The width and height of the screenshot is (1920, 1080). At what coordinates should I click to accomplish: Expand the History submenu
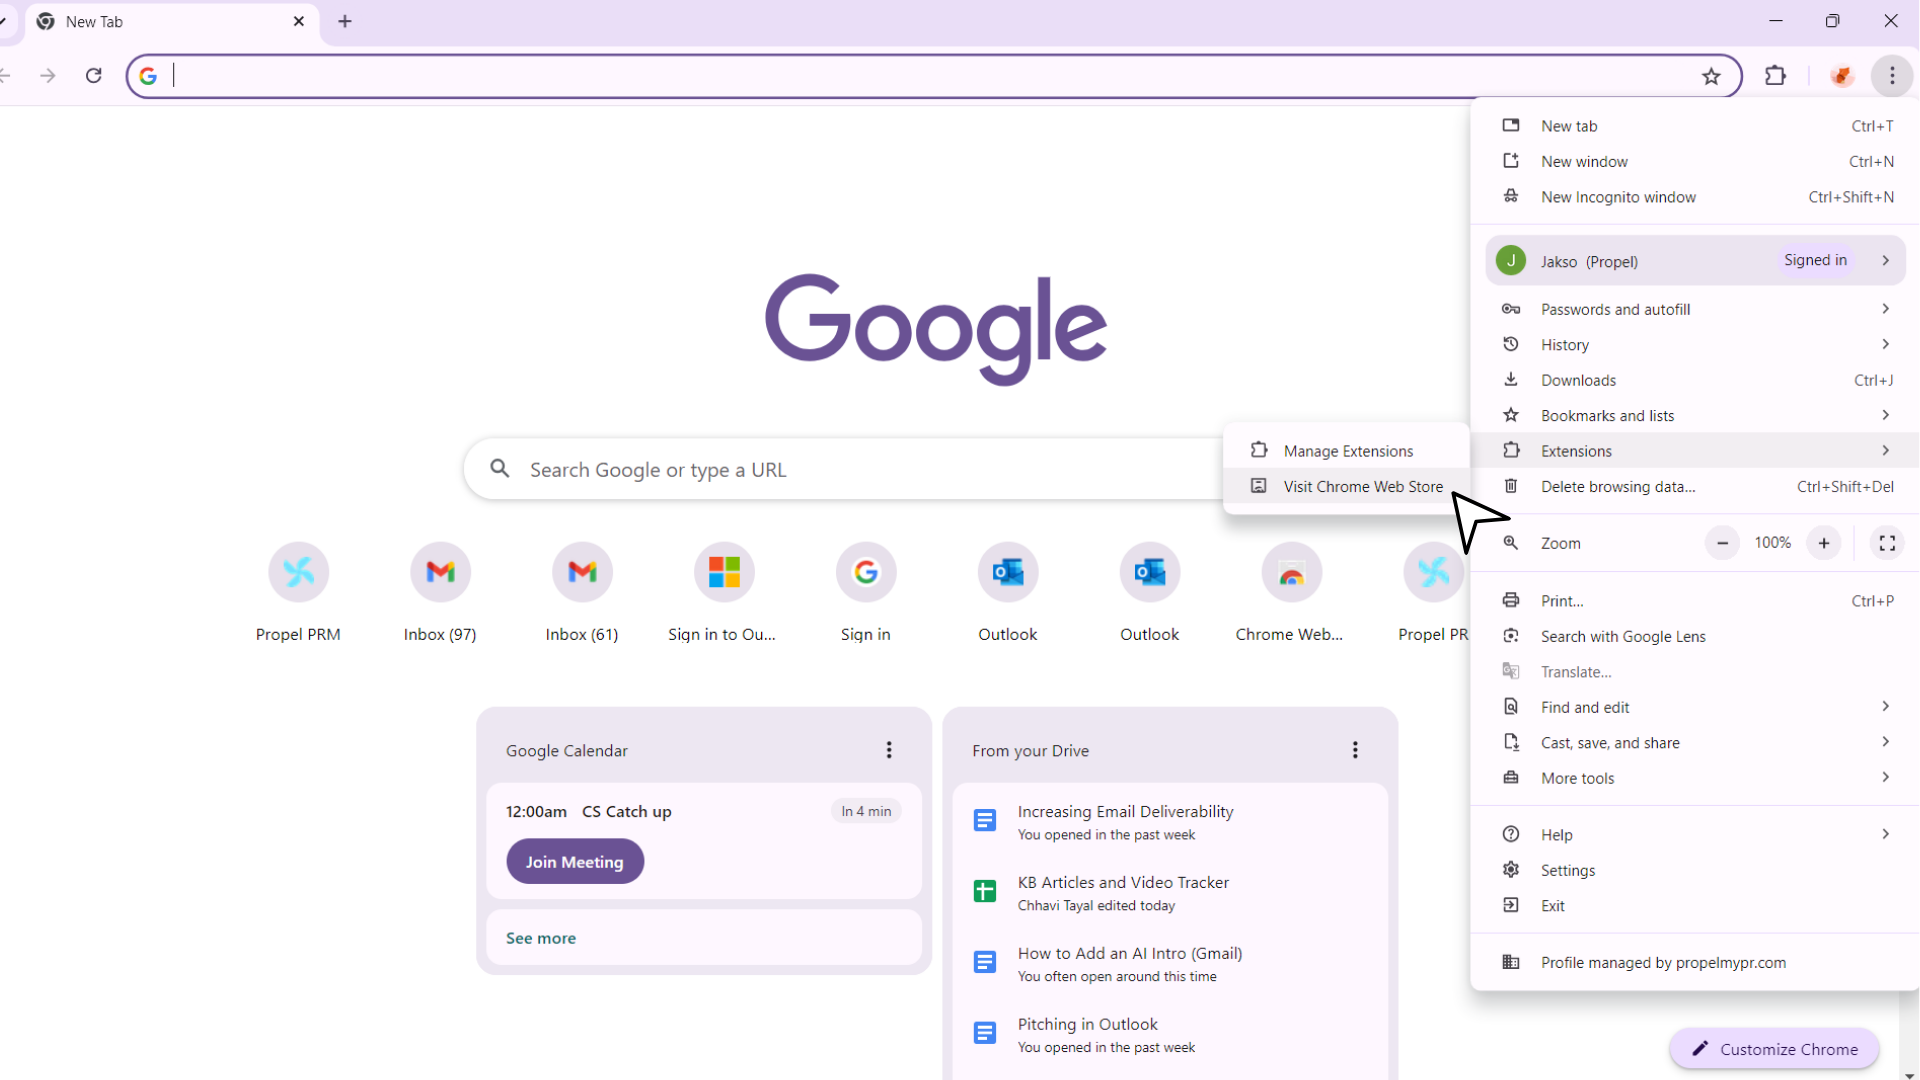pos(1695,345)
